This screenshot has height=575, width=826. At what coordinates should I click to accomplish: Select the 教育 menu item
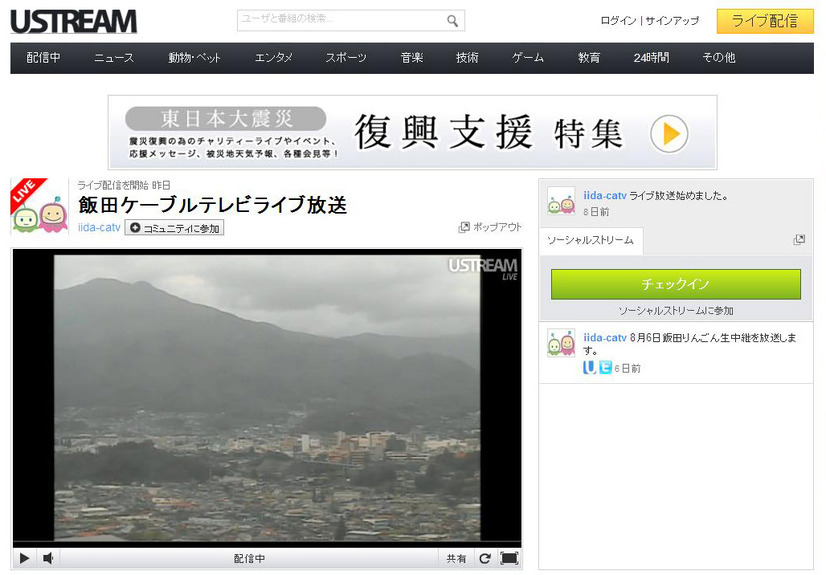tap(588, 57)
